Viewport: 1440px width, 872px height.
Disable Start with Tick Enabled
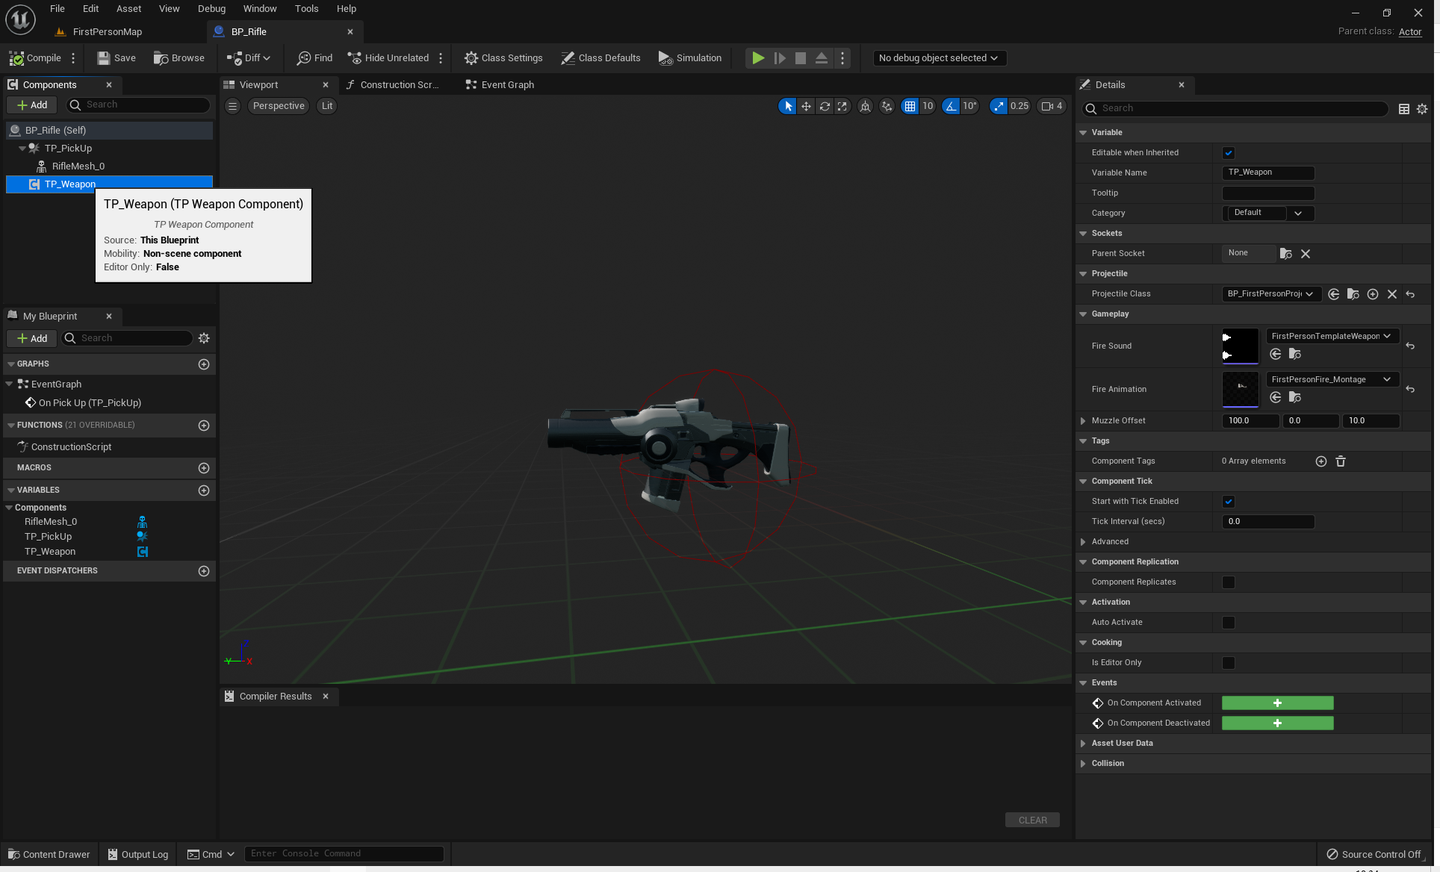1228,501
